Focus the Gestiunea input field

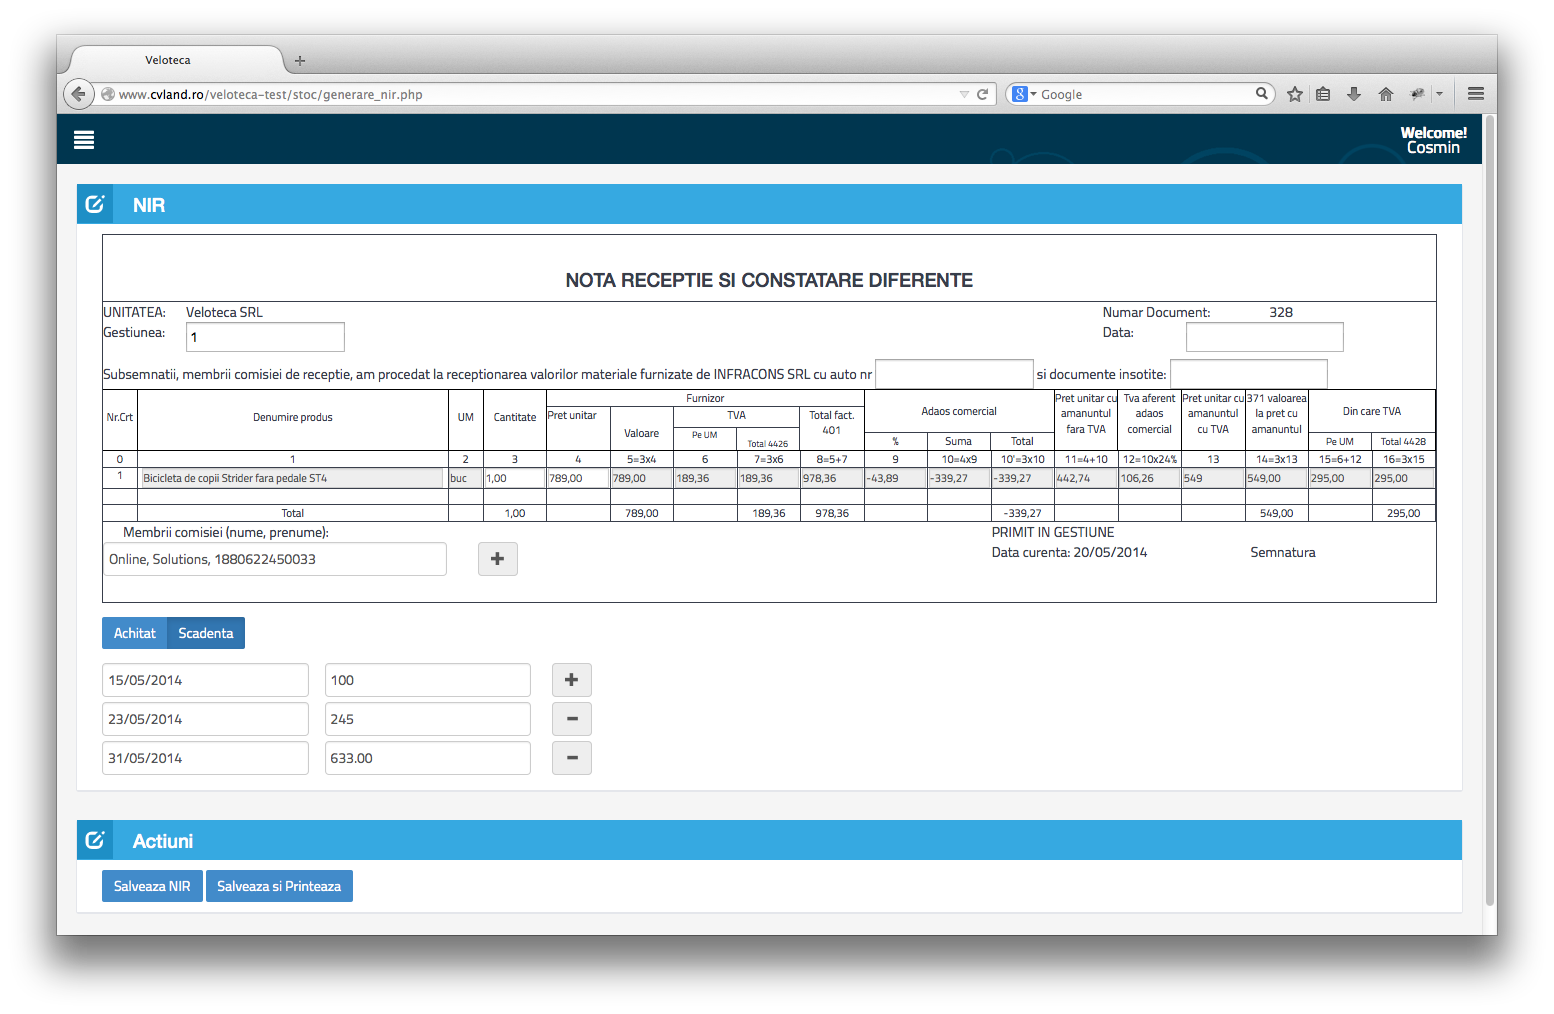point(265,337)
